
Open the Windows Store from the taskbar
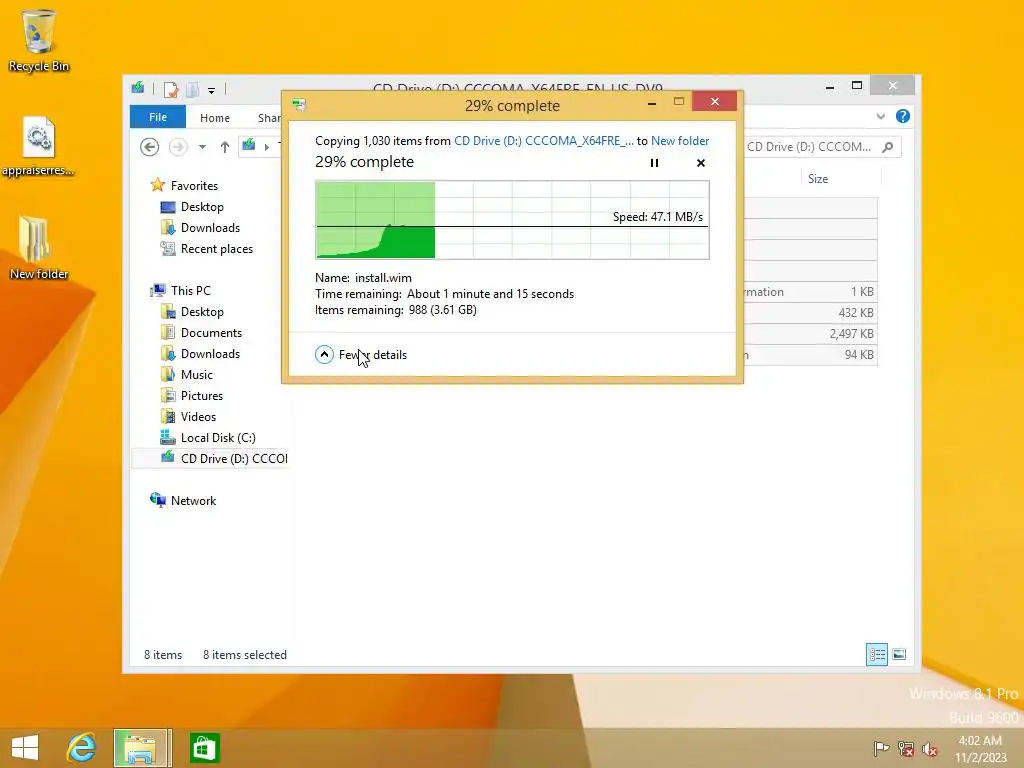click(x=204, y=748)
